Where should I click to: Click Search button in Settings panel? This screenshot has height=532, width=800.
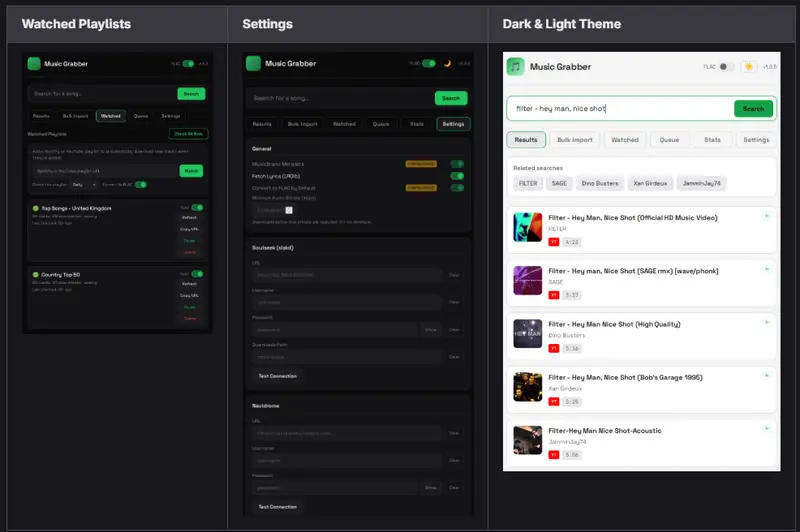tap(451, 98)
